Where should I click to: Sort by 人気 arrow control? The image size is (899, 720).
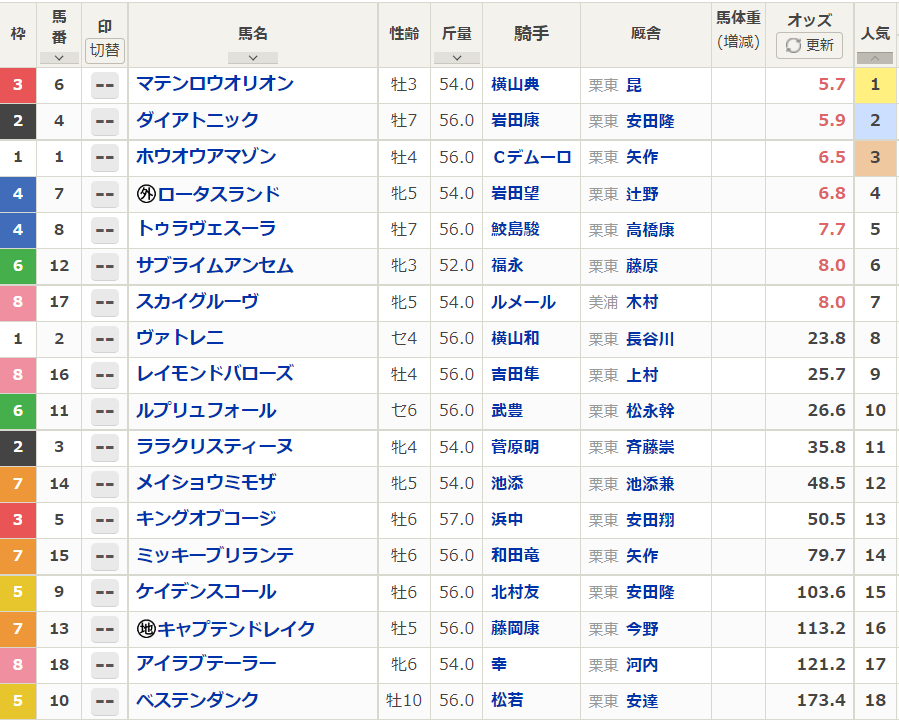point(874,58)
